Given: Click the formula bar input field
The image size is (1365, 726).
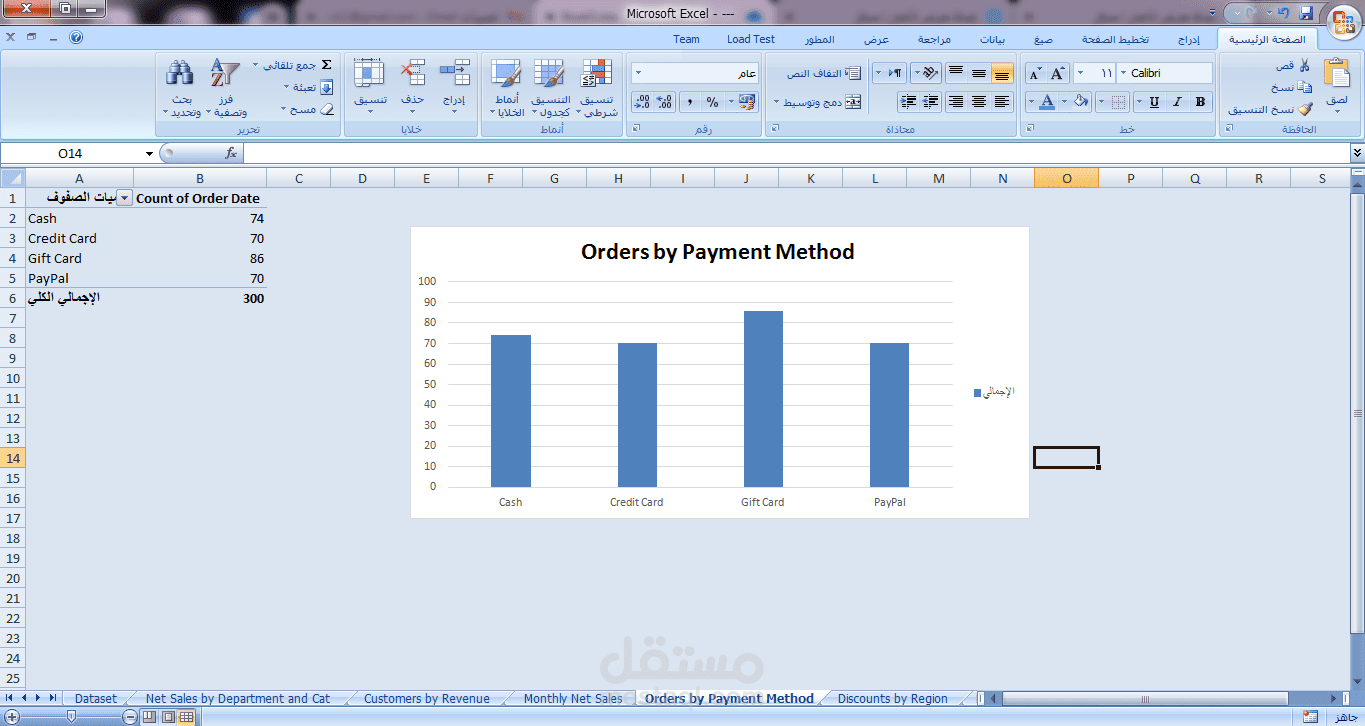Looking at the screenshot, I should point(796,153).
